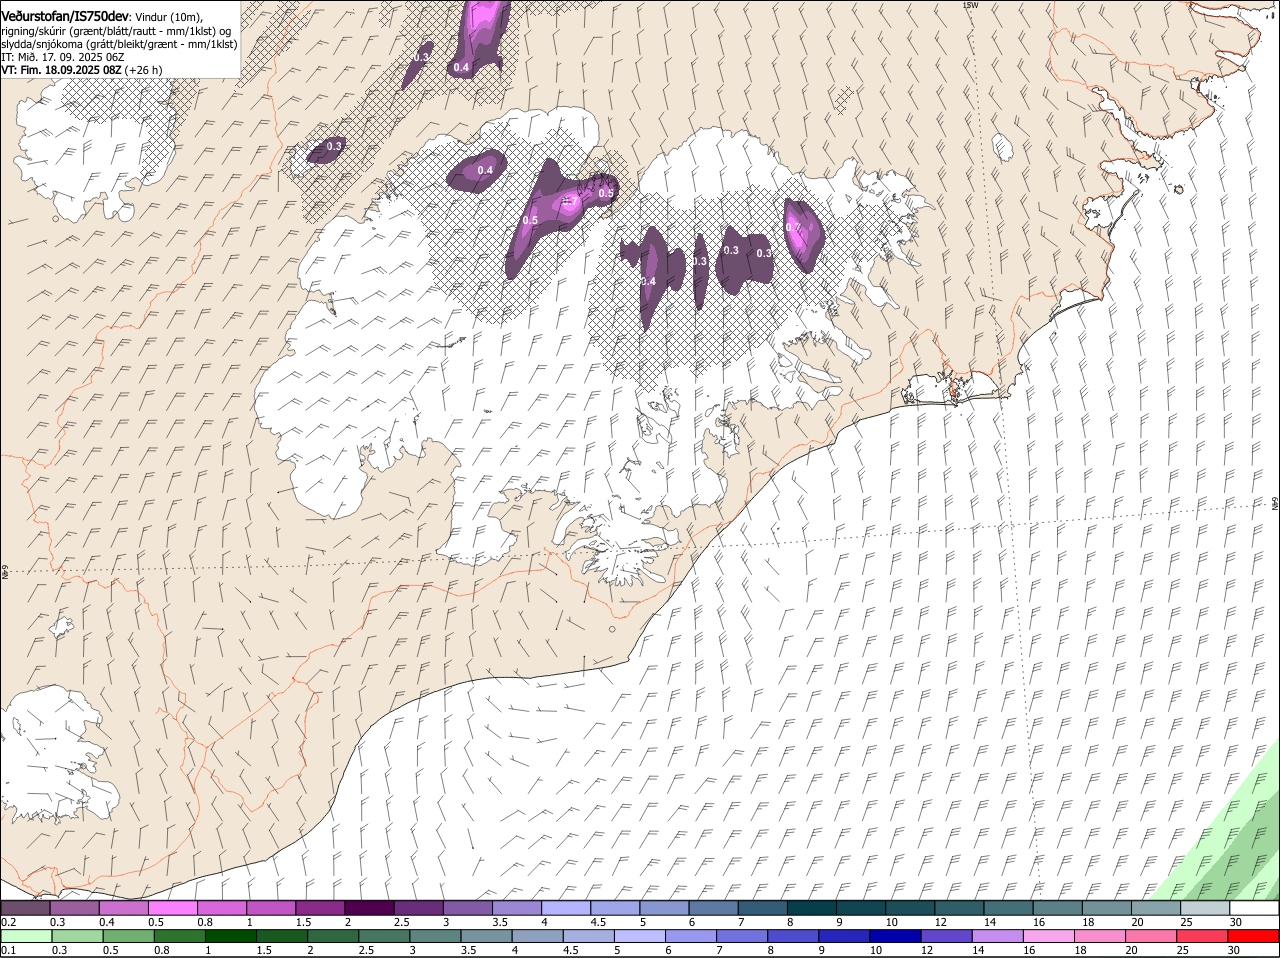Viewport: 1280px width, 958px height.
Task: Click the '15W' longitude label
Action: pyautogui.click(x=969, y=5)
